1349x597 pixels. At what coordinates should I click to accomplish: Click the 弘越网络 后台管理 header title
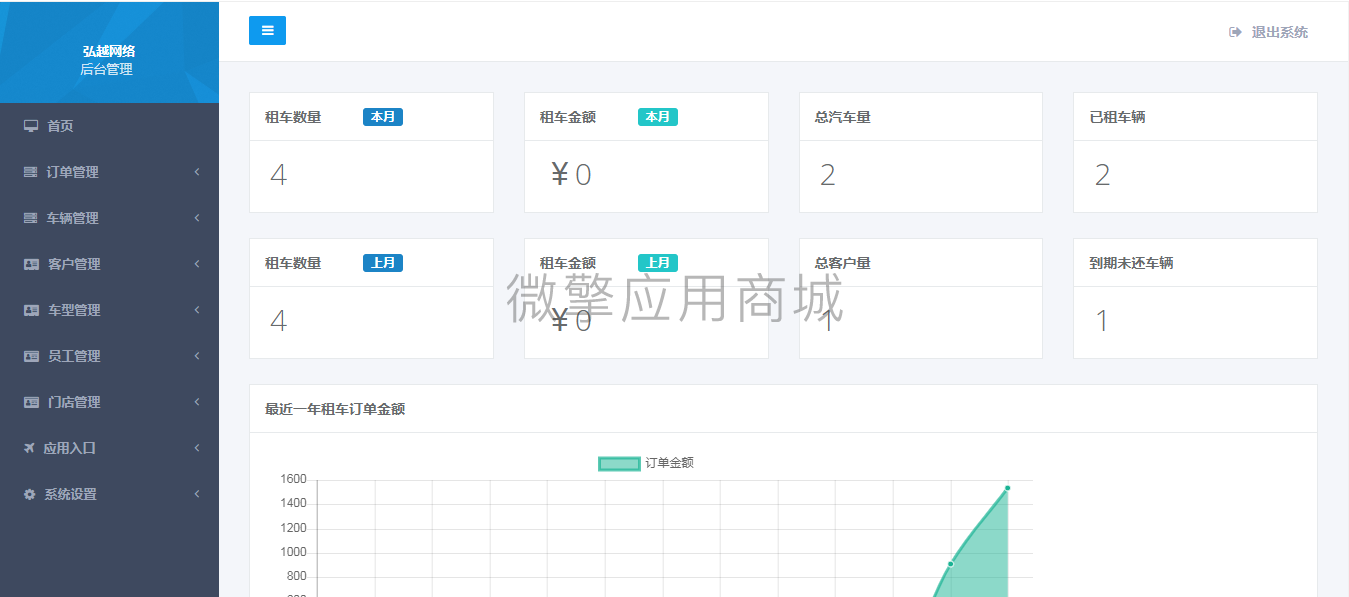108,60
